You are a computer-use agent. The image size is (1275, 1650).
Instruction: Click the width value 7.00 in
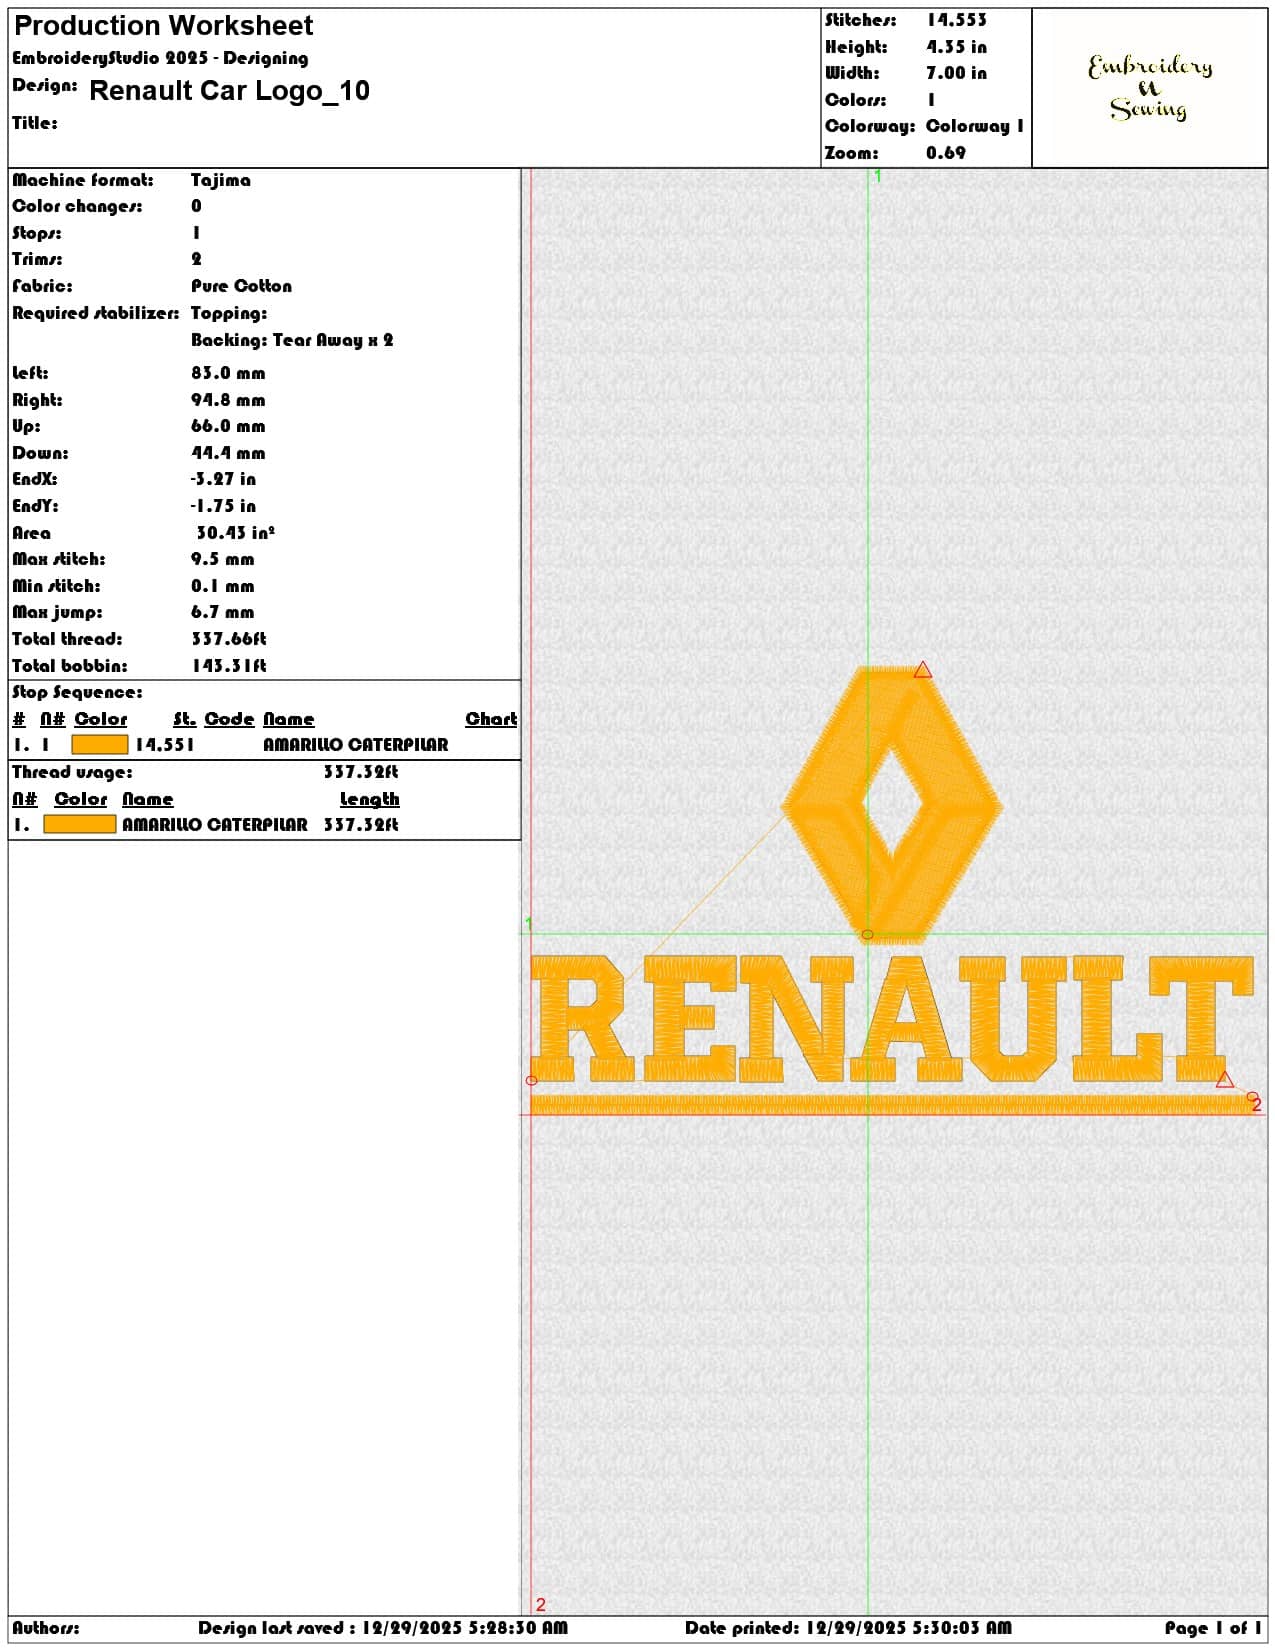956,73
